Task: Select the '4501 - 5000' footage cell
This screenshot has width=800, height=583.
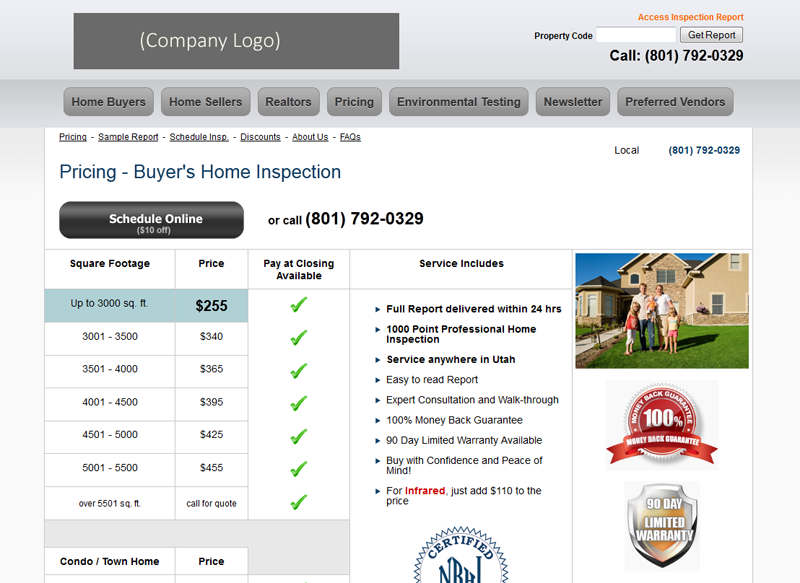Action: [x=110, y=437]
